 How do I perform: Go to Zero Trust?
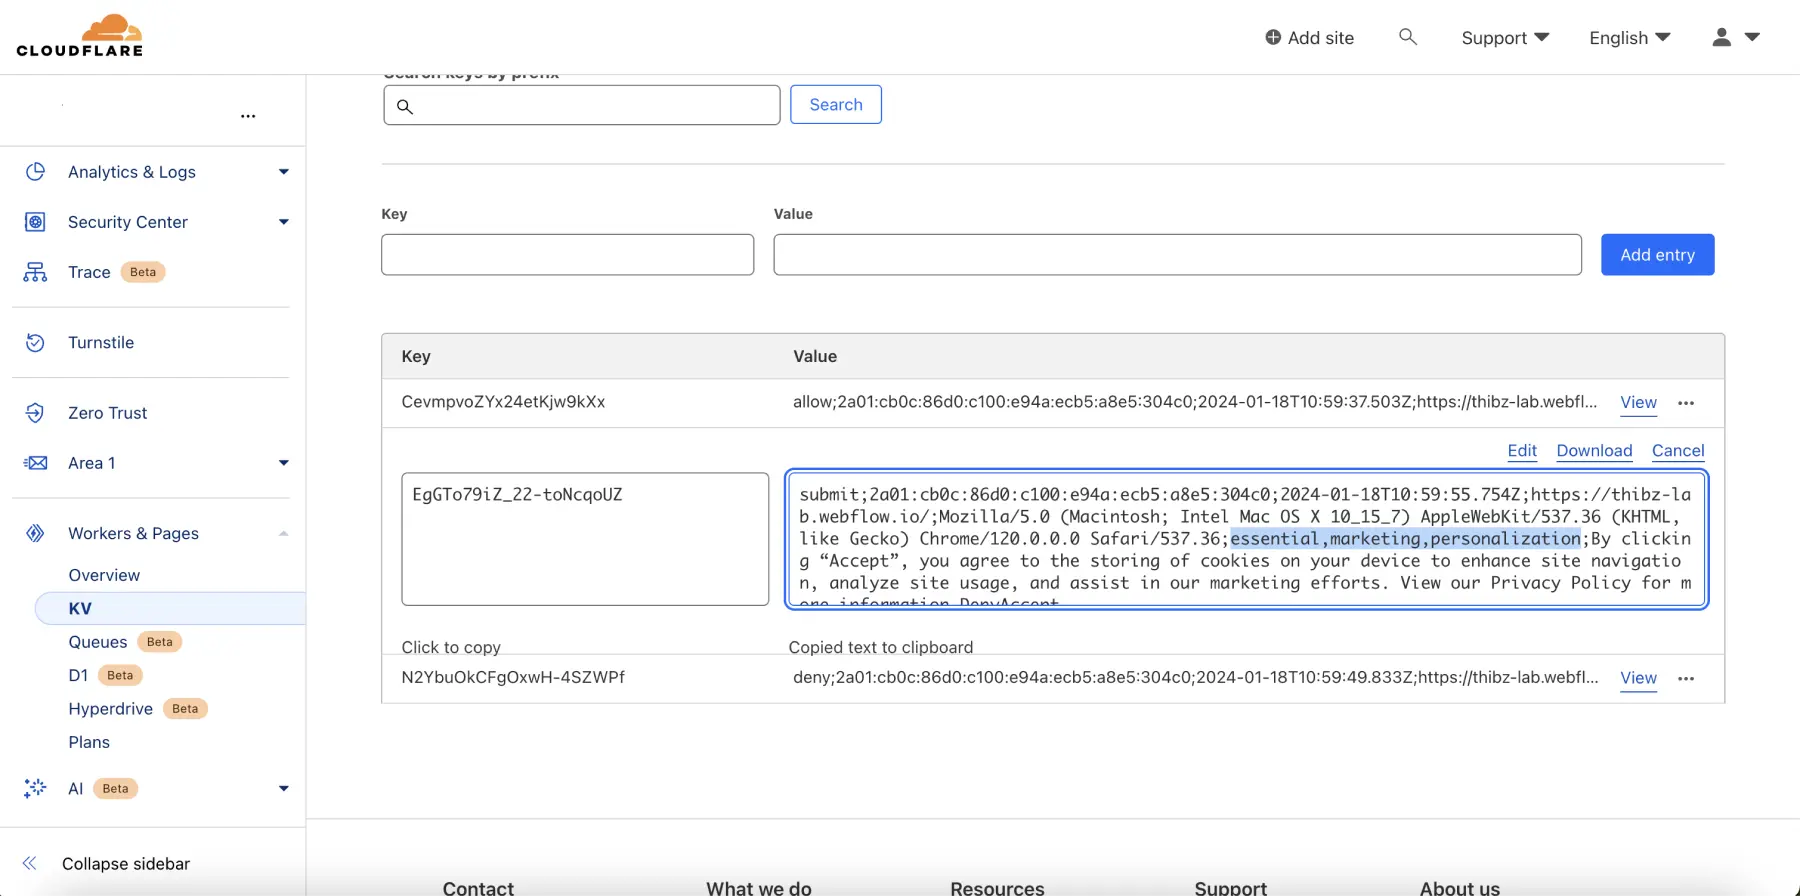pos(107,413)
